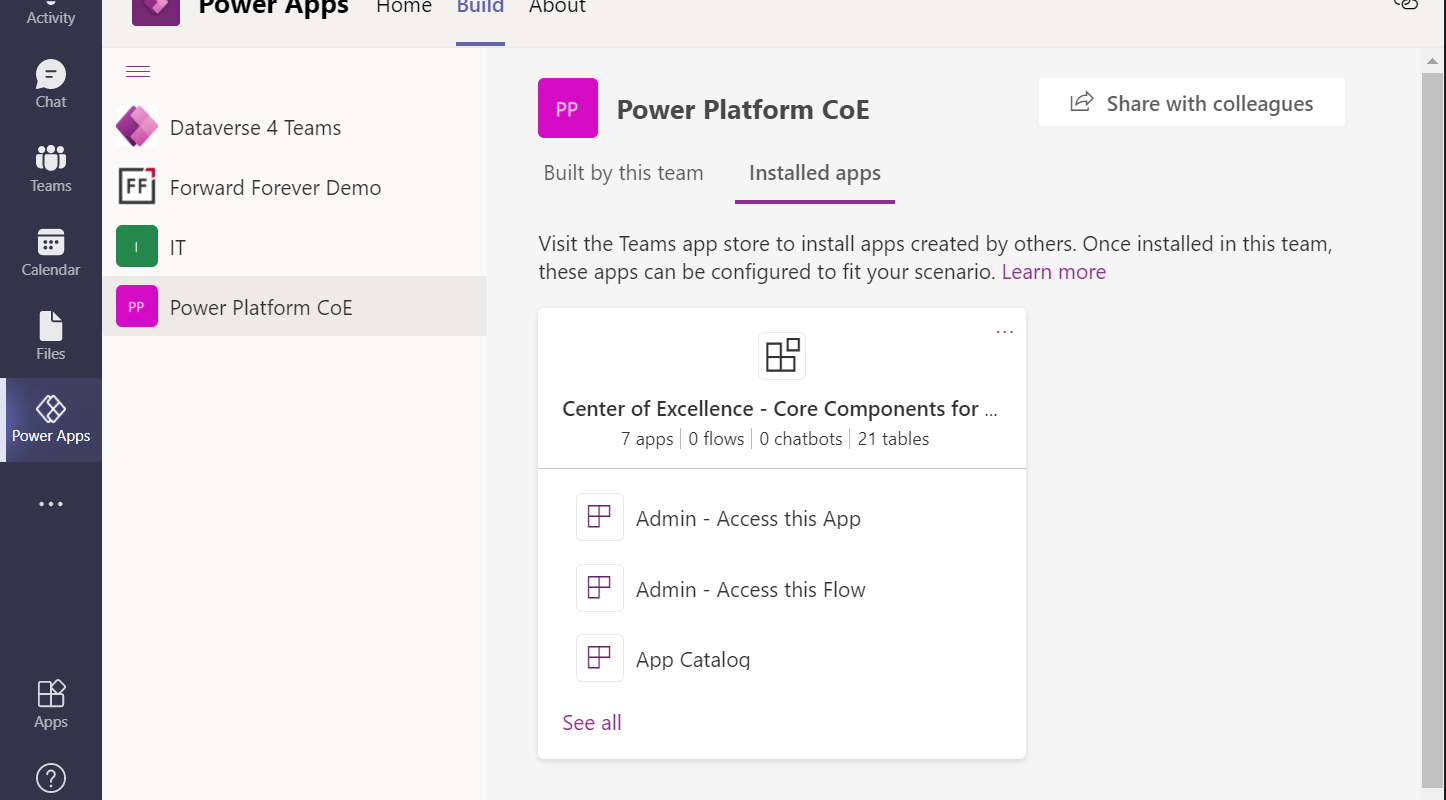1446x800 pixels.
Task: Click the "21 tables" count
Action: click(x=893, y=439)
